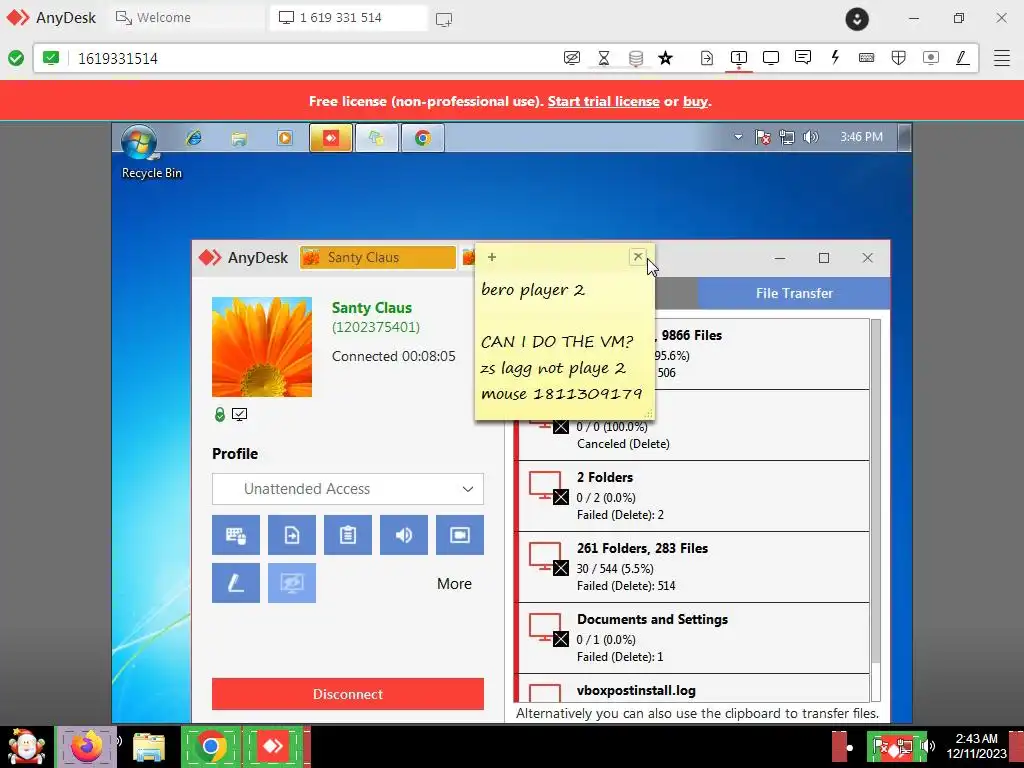
Task: Toggle clipboard access permission
Action: tap(348, 535)
